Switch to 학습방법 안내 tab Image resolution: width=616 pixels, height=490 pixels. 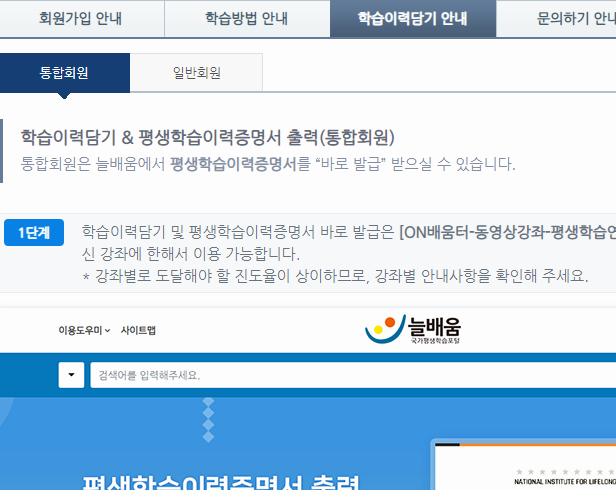[x=247, y=18]
